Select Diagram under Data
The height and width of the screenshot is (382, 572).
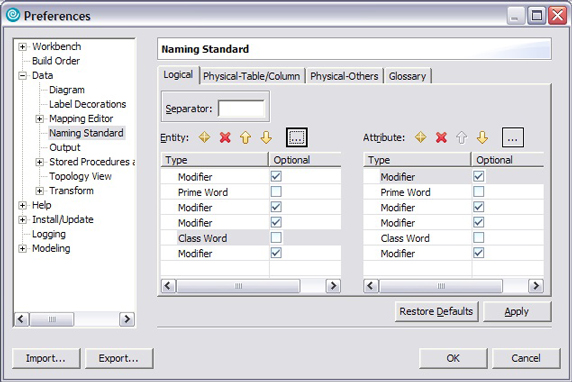pos(67,90)
